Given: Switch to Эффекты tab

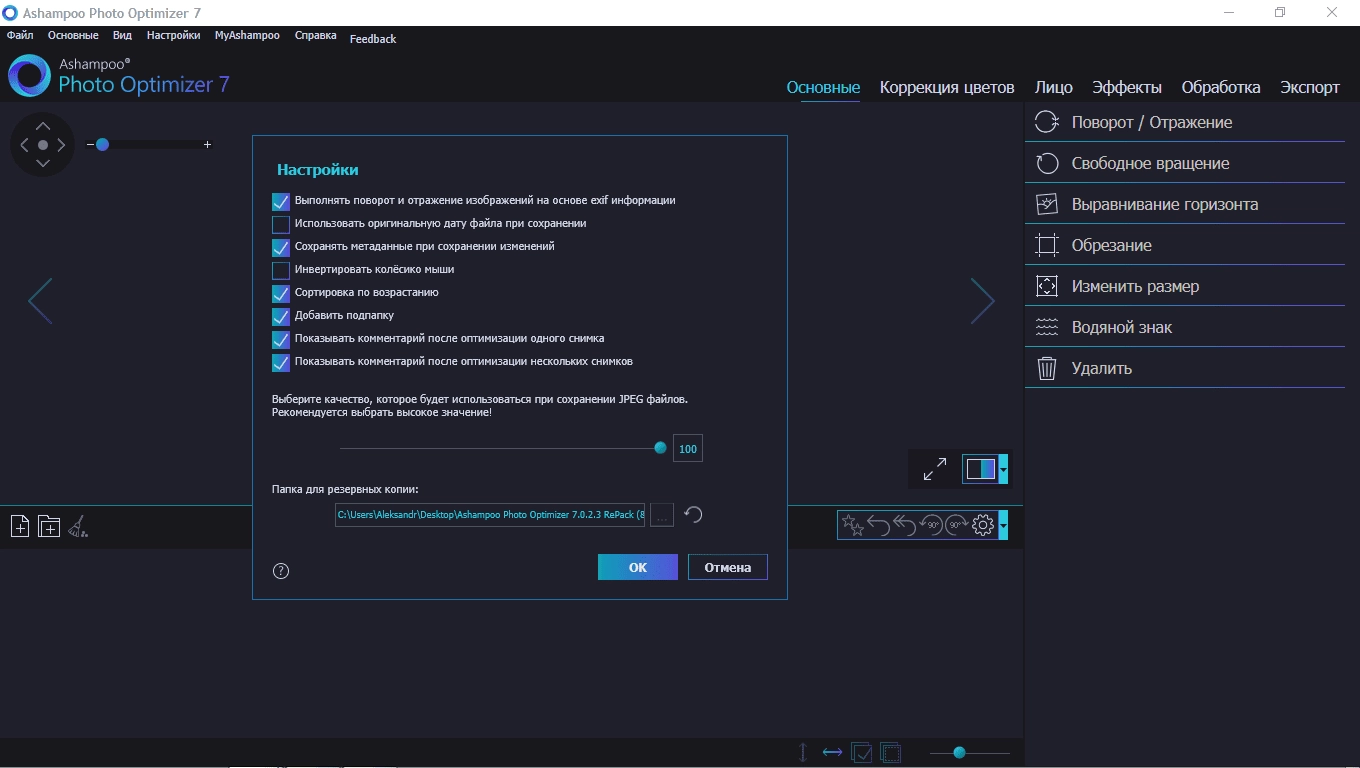Looking at the screenshot, I should [x=1127, y=87].
